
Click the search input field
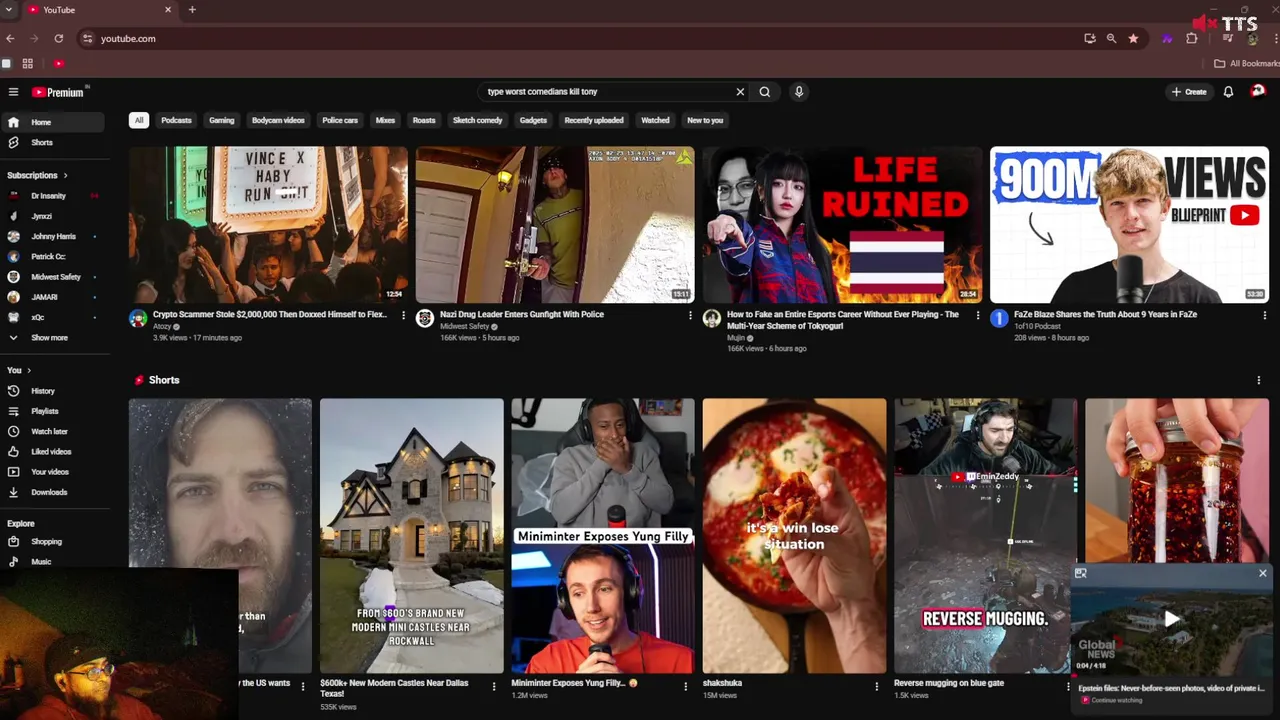click(x=606, y=92)
